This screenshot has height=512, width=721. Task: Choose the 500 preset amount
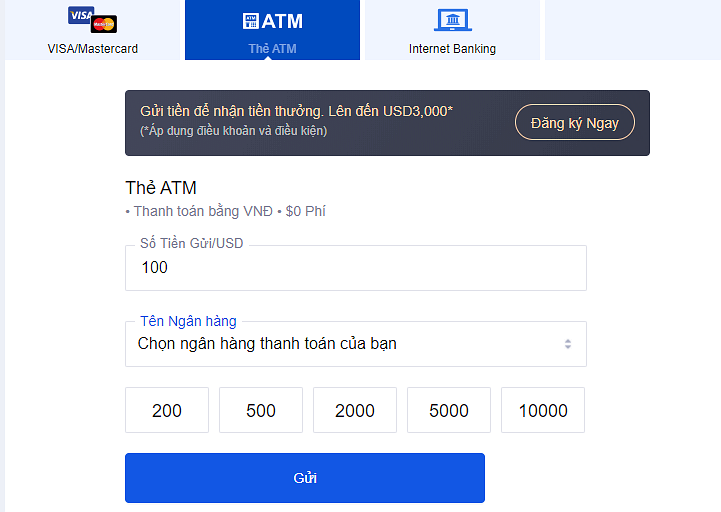[261, 411]
